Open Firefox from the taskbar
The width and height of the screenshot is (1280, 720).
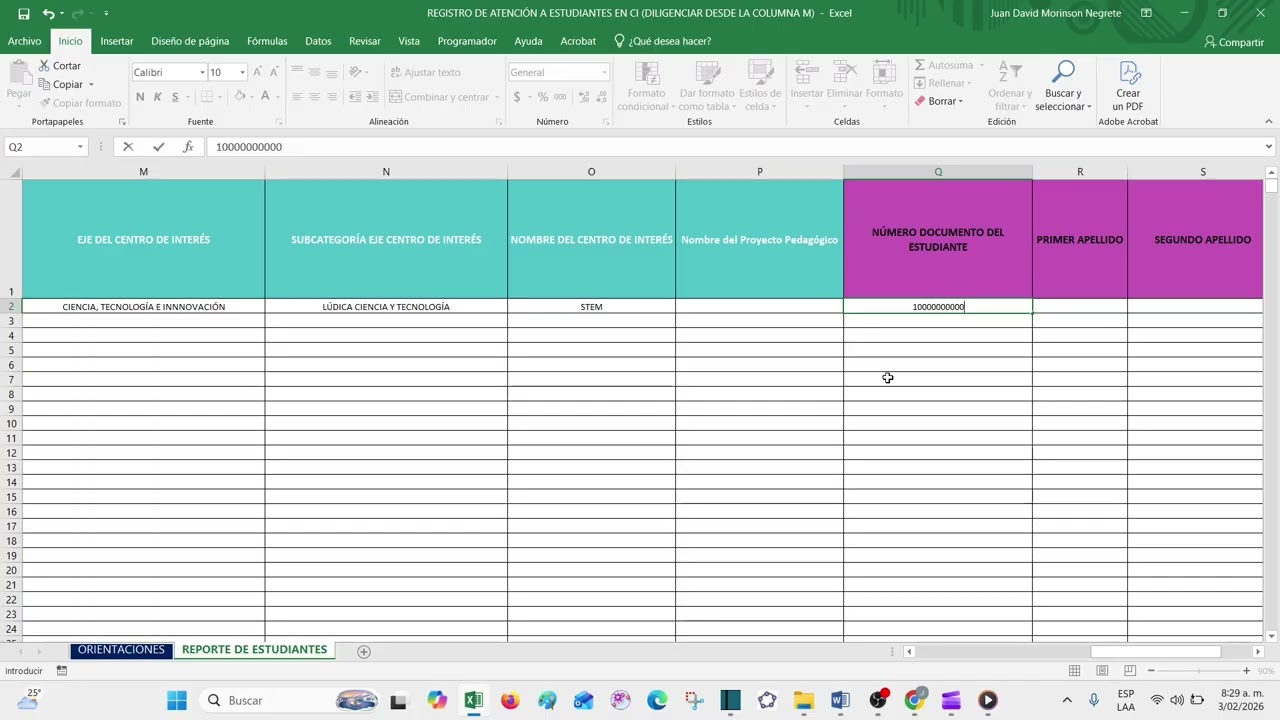coord(510,700)
